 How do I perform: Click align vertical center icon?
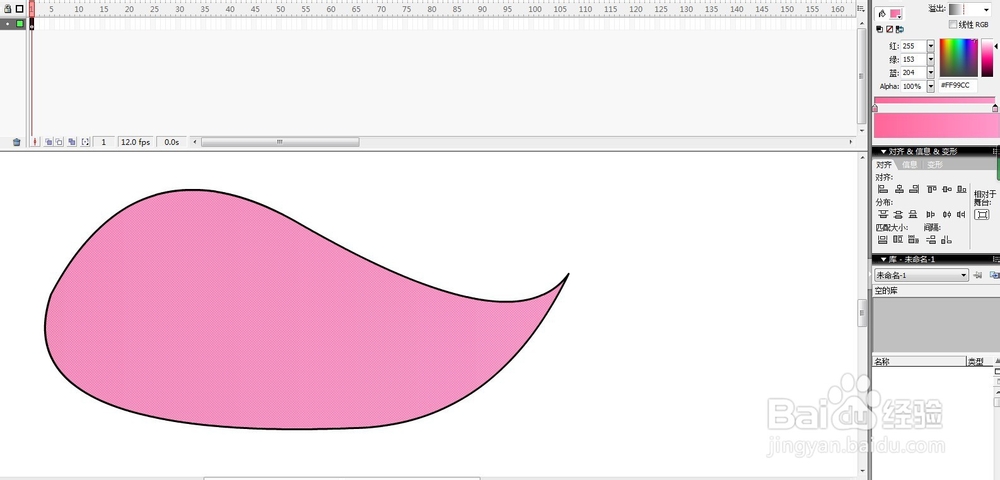coord(946,189)
